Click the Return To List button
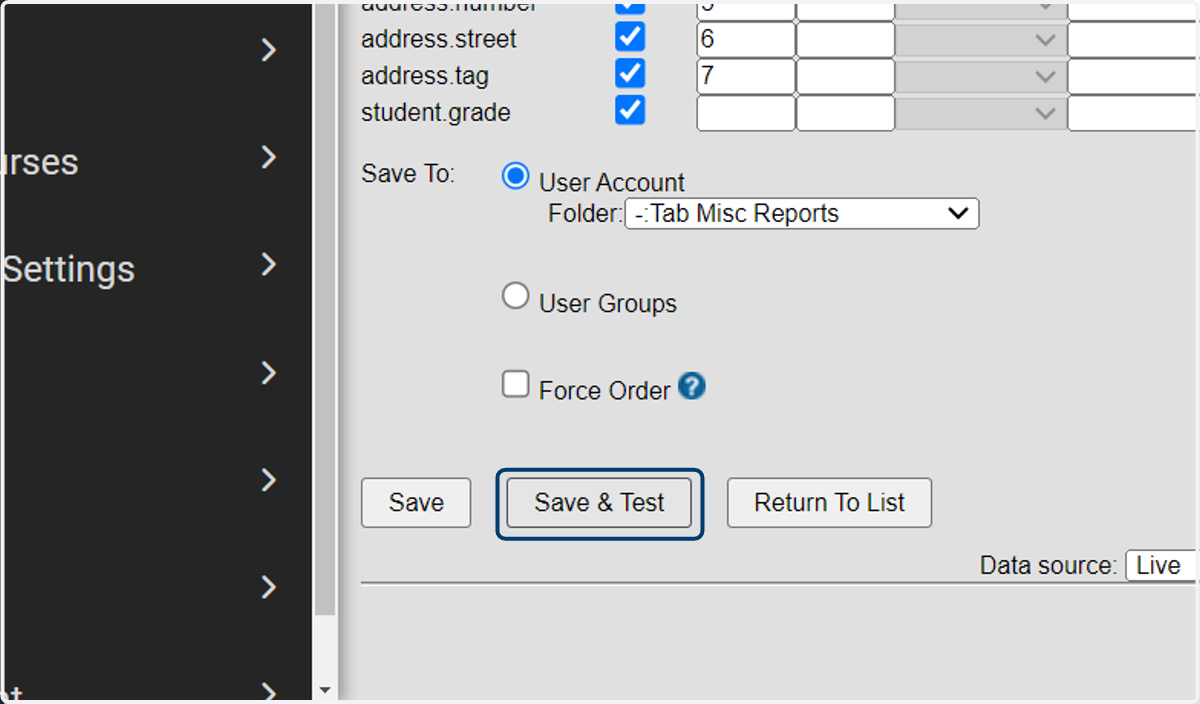Viewport: 1200px width, 704px height. click(x=829, y=502)
